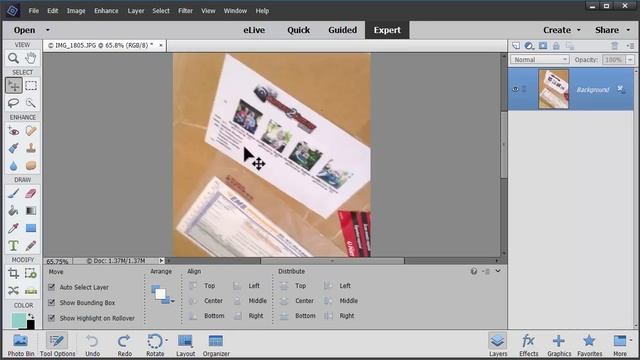Select the Color Picker eyedropper tool
This screenshot has height=360, width=640.
tap(13, 228)
